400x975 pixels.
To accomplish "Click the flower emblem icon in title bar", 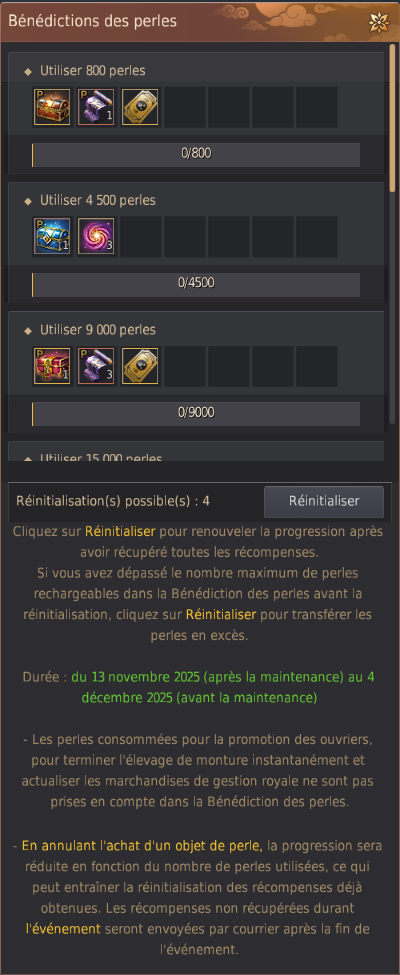I will click(379, 22).
